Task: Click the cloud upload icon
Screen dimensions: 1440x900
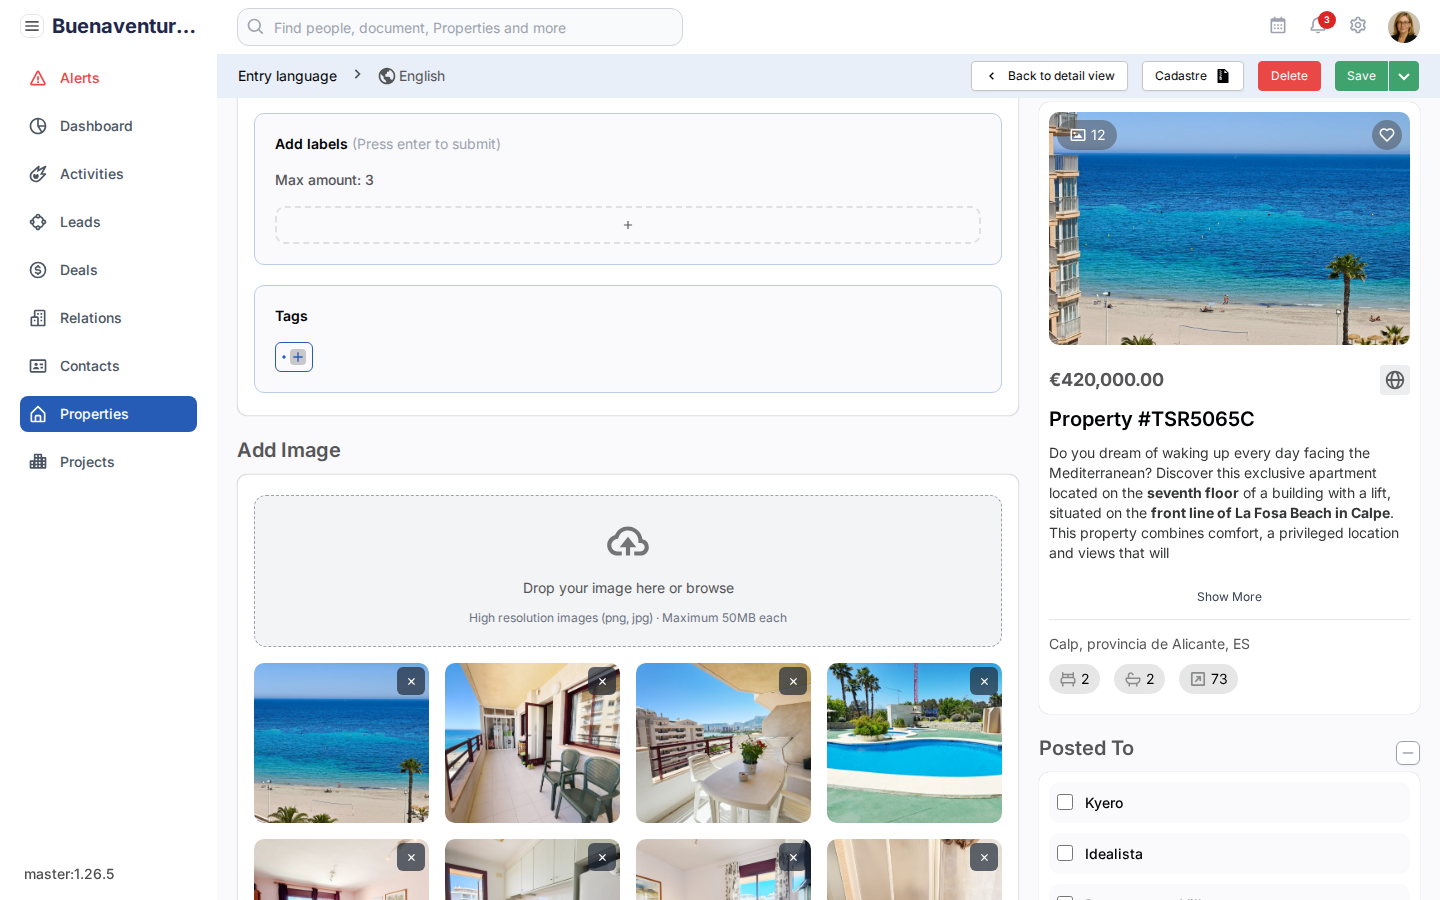Action: click(628, 542)
